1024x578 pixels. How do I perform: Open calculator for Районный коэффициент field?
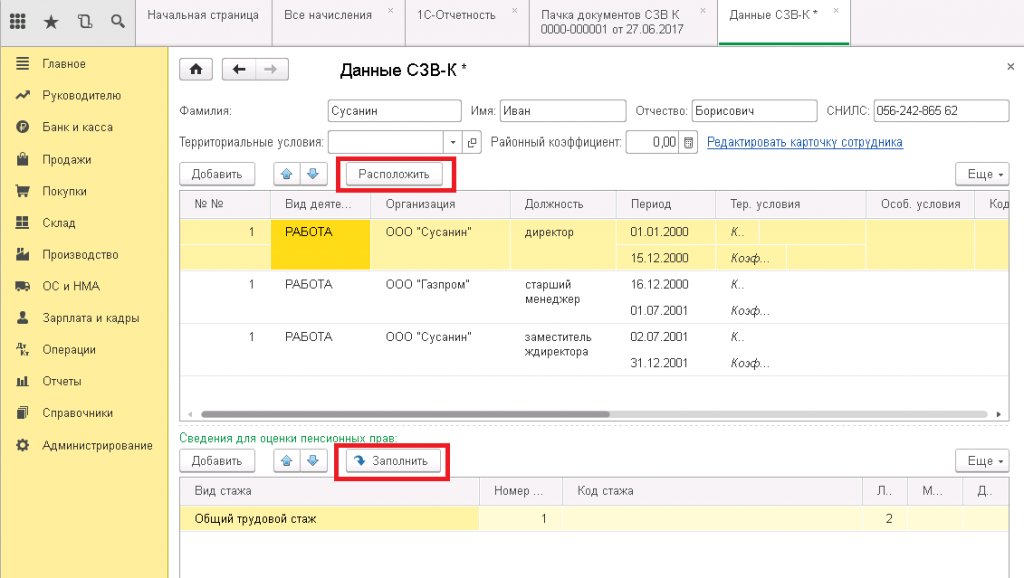click(x=688, y=142)
